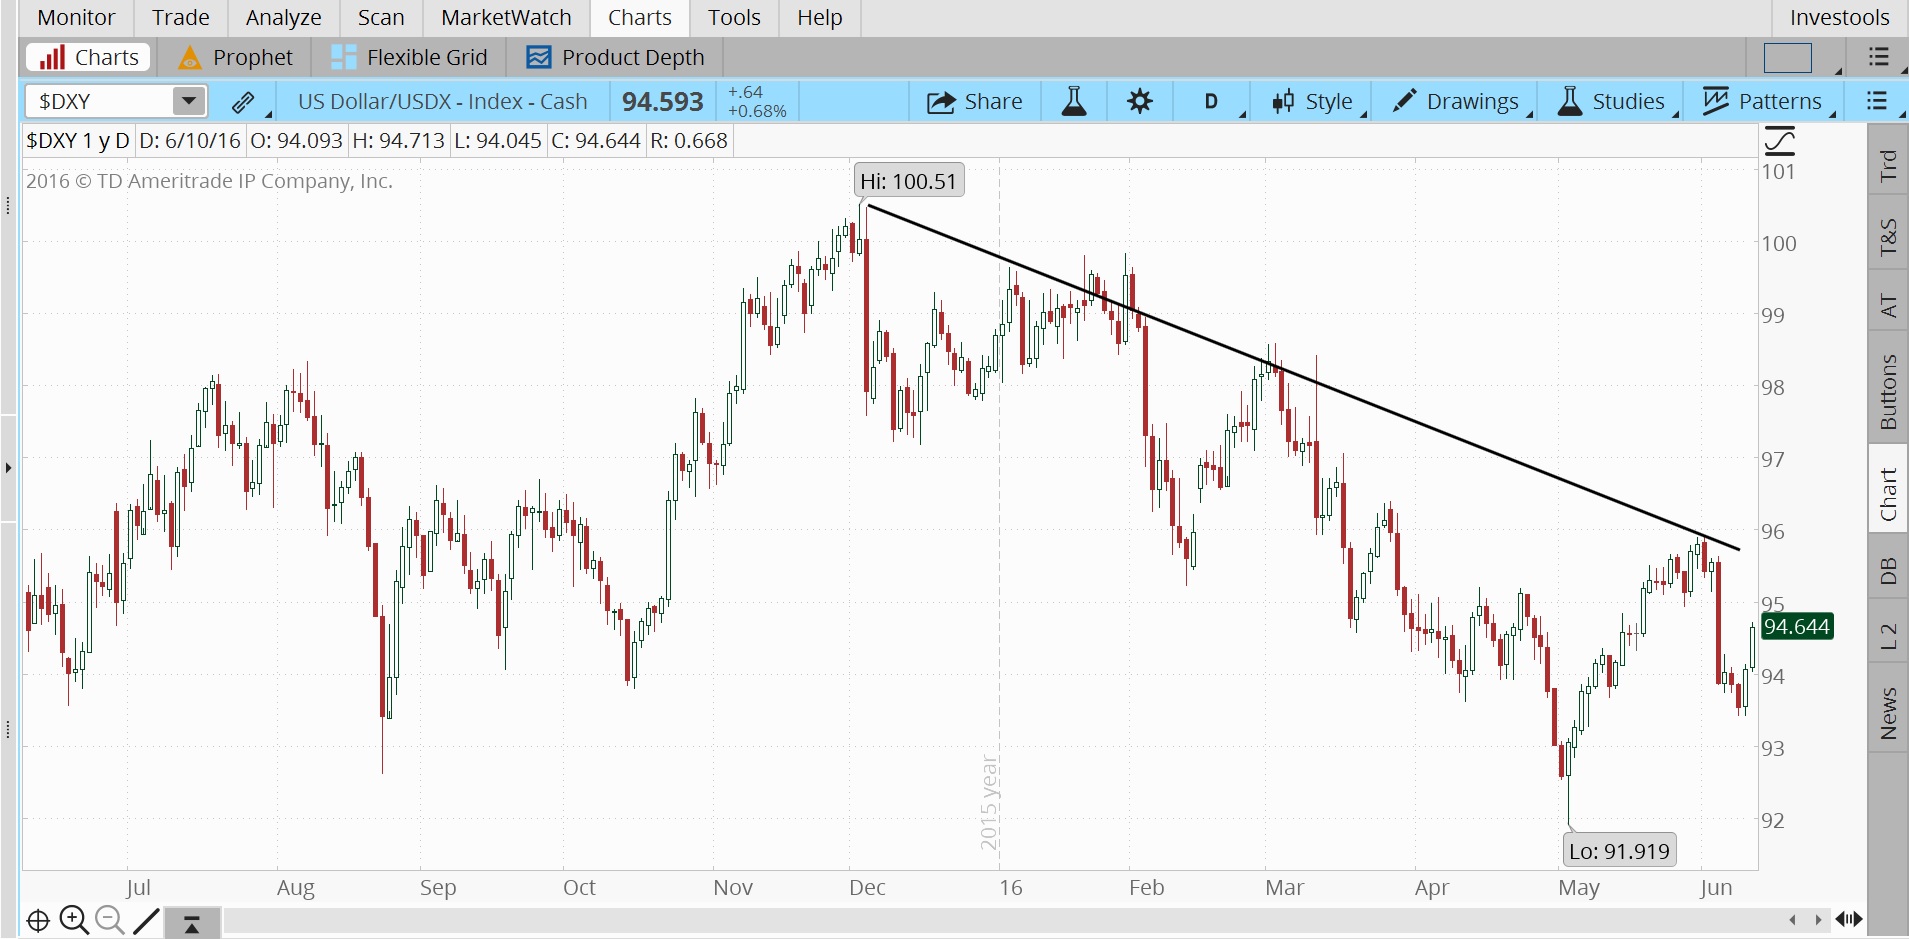Select the crosshair tool at bottom left

[38, 919]
